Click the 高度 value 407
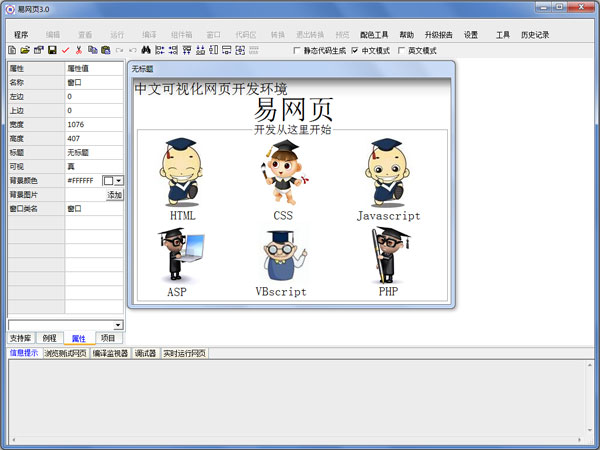This screenshot has height=450, width=600. [x=94, y=139]
